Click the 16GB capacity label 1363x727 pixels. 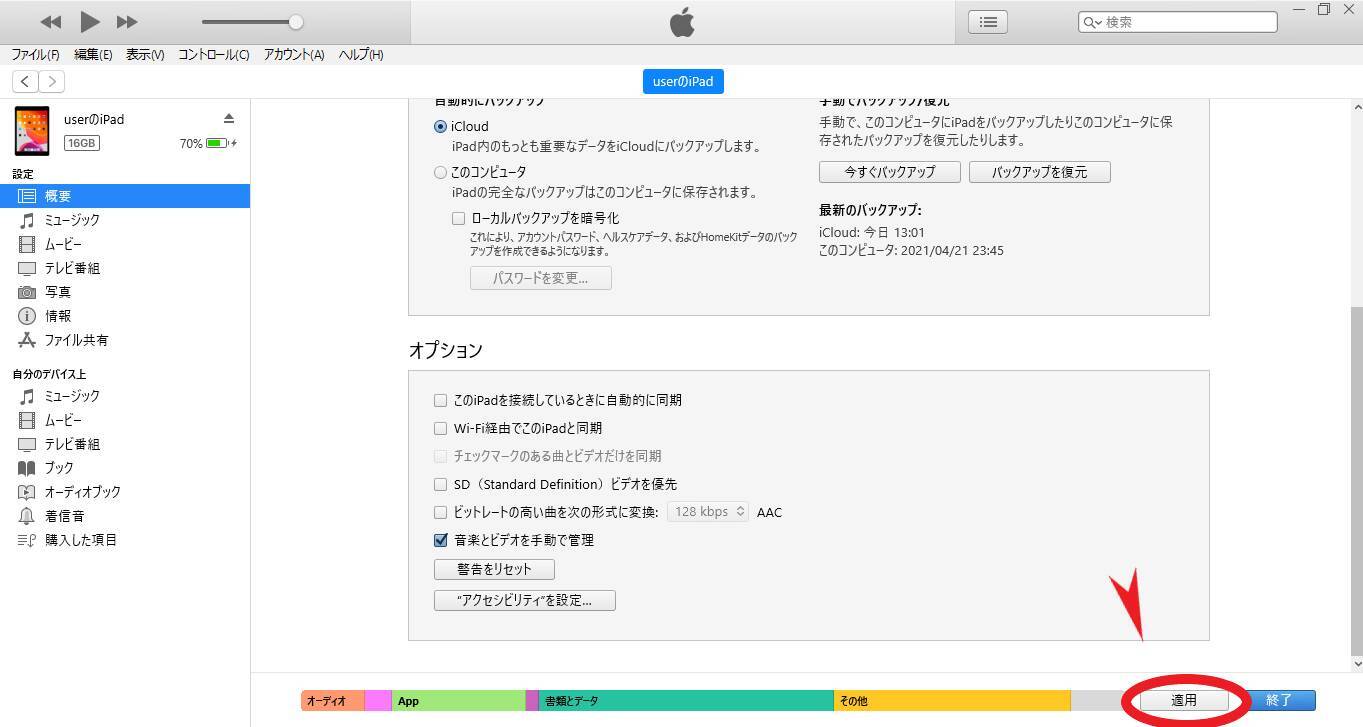tap(82, 143)
